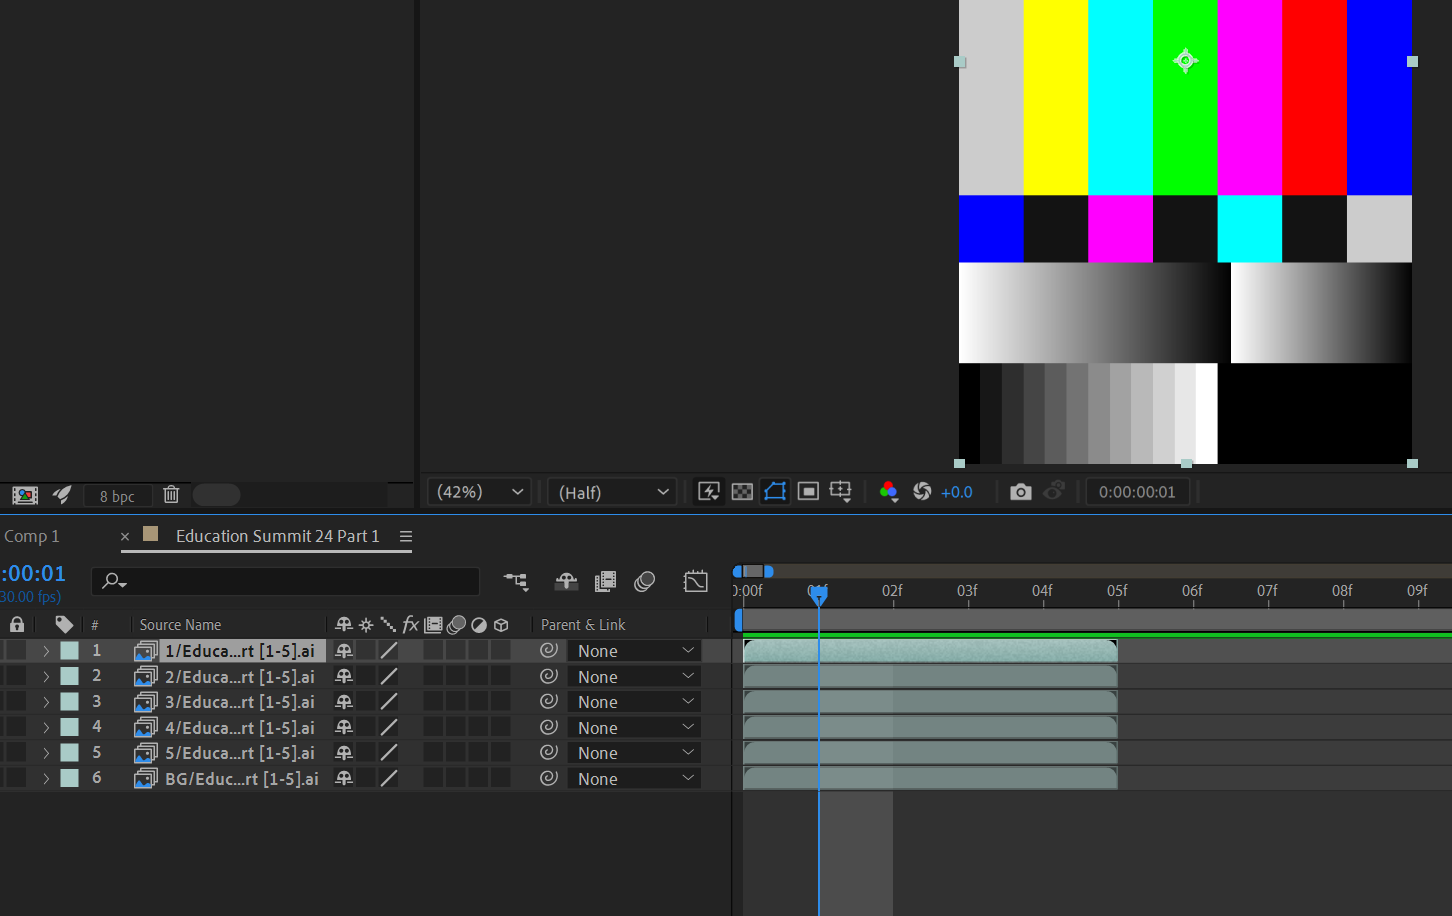Image resolution: width=1452 pixels, height=916 pixels.
Task: Select the Education Summit 24 Part 1 tab
Action: (x=276, y=536)
